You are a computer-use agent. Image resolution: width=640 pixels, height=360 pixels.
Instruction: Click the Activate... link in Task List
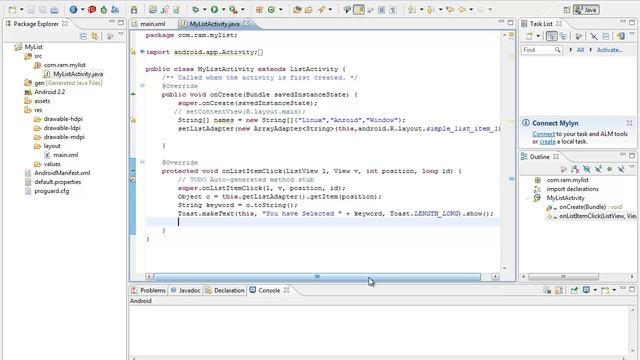609,50
